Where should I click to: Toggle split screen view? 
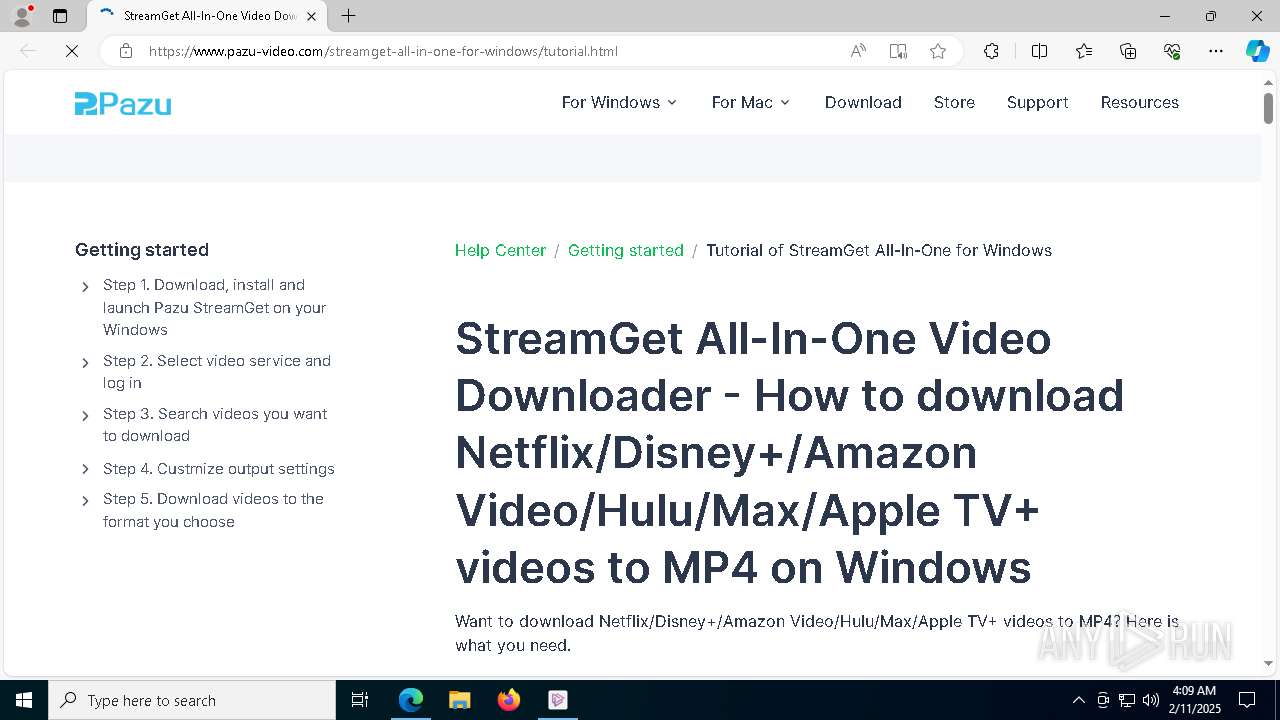pos(1039,51)
